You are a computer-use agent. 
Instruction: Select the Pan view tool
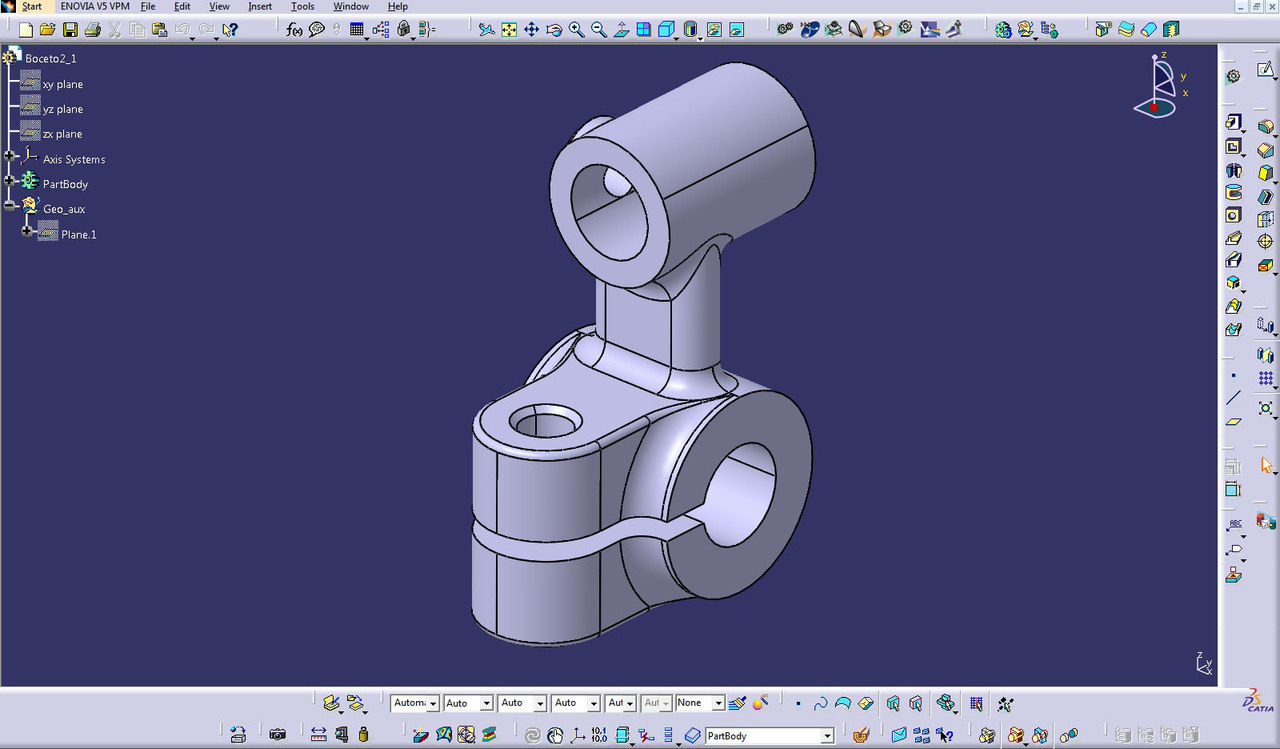[532, 30]
